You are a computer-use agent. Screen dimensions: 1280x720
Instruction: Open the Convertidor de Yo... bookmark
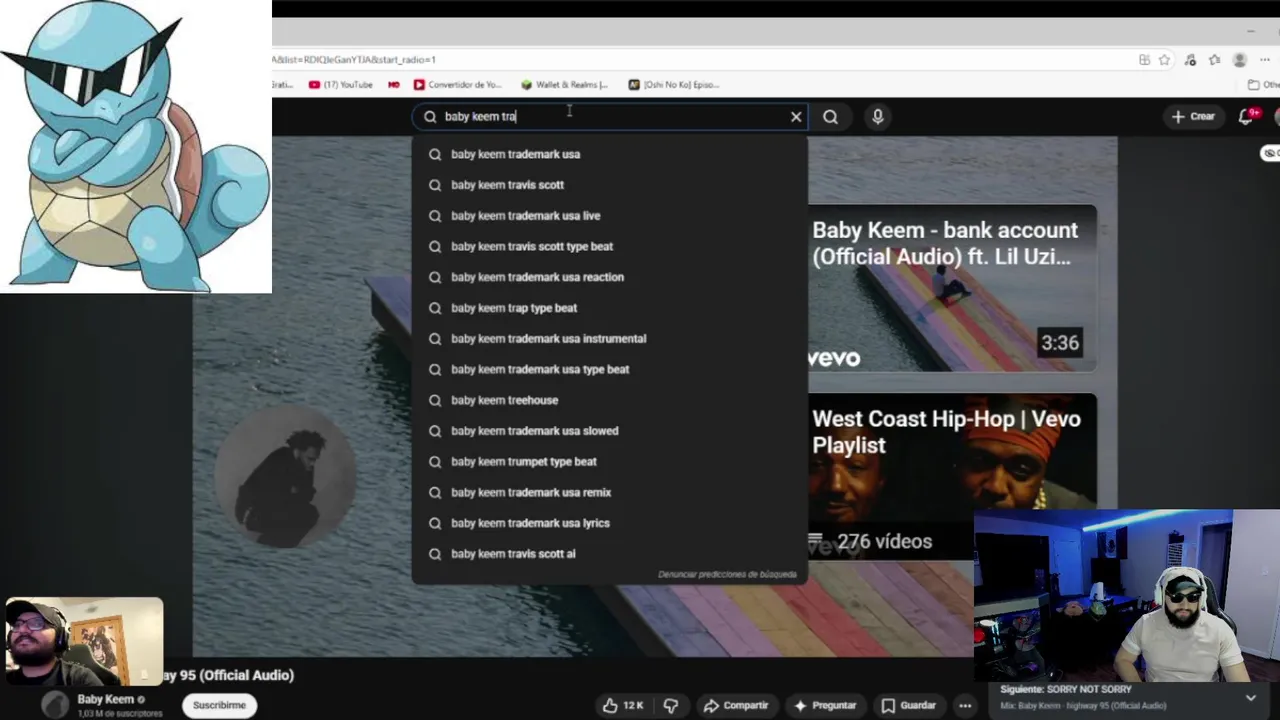(458, 85)
